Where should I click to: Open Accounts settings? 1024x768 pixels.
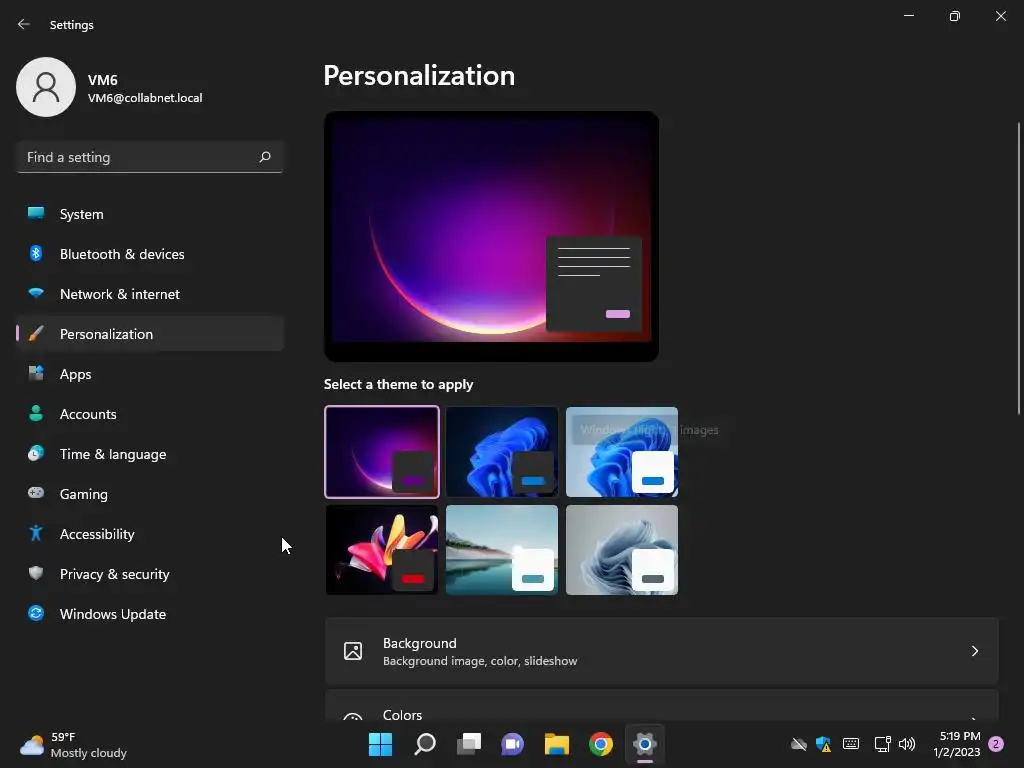pos(150,414)
